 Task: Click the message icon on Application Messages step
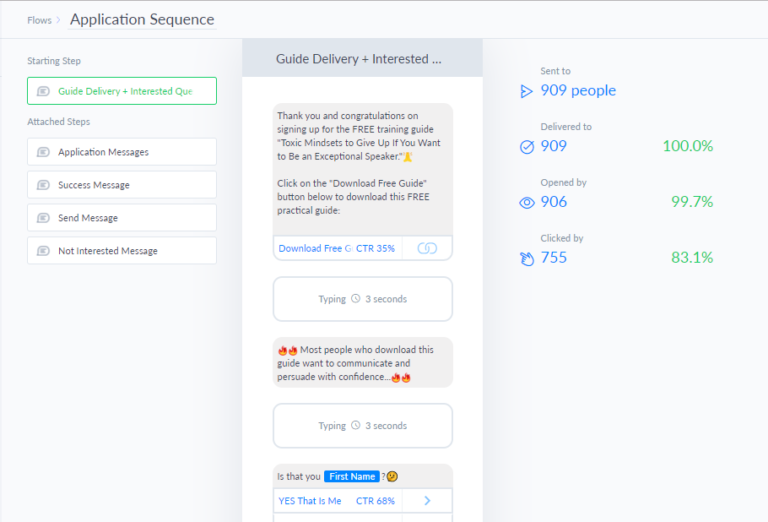tap(43, 152)
